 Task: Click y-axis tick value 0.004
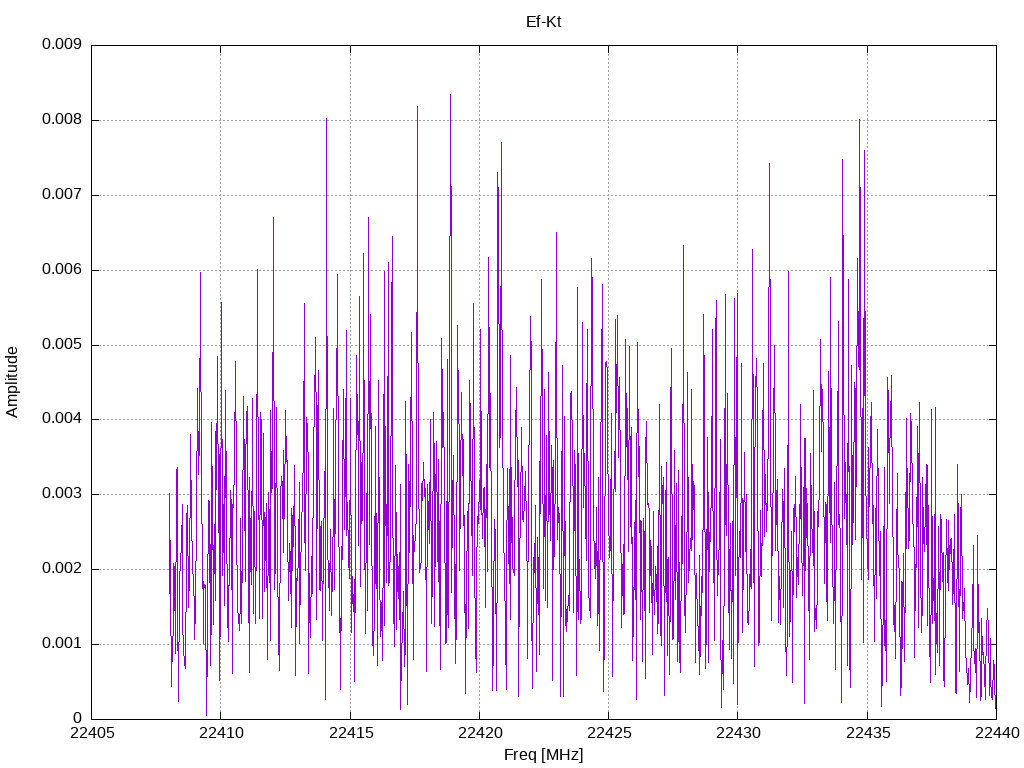click(62, 419)
